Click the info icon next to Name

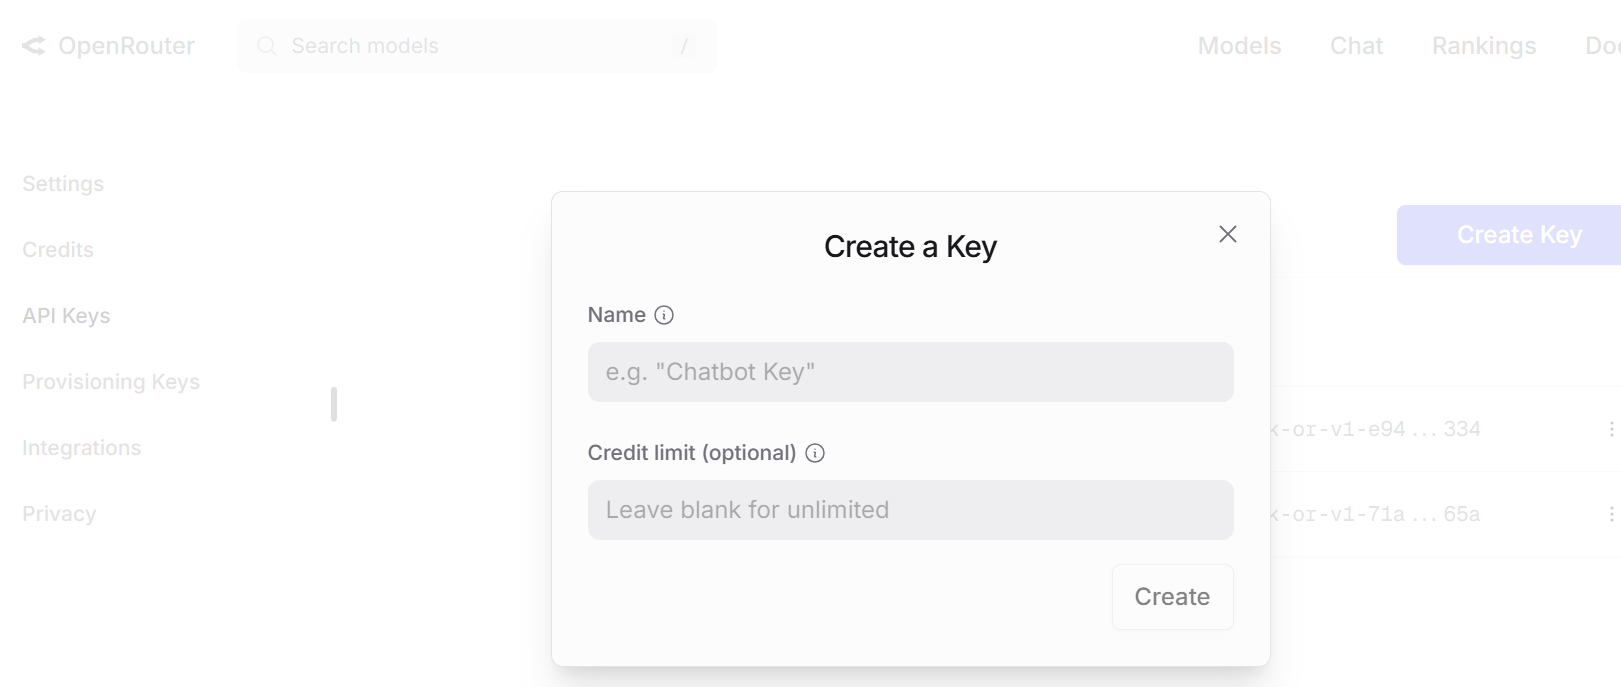(664, 315)
